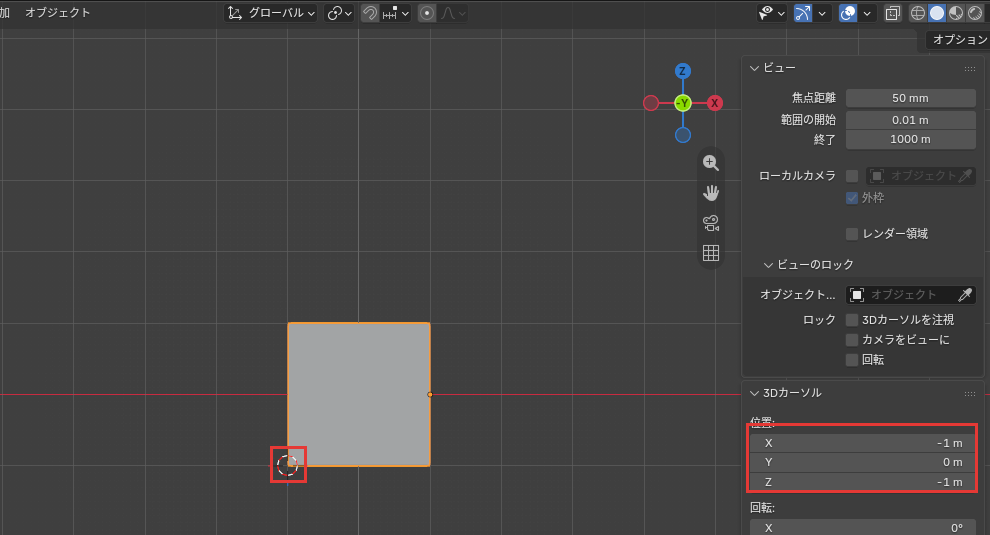Select the gray plane object in viewport
The image size is (990, 535).
(359, 395)
